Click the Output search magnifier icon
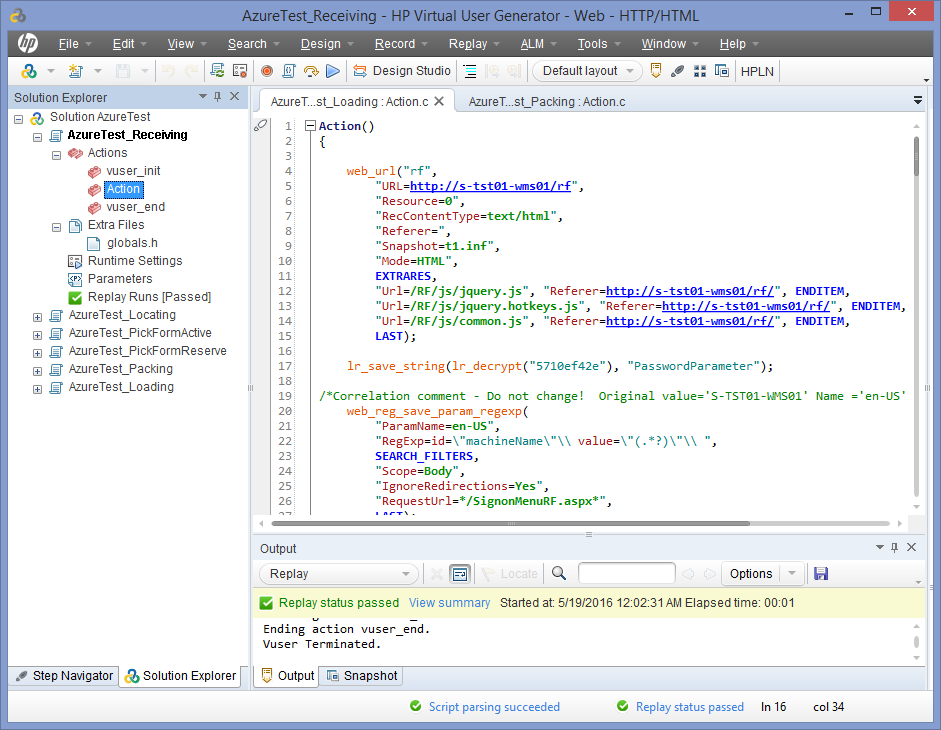 [x=559, y=573]
